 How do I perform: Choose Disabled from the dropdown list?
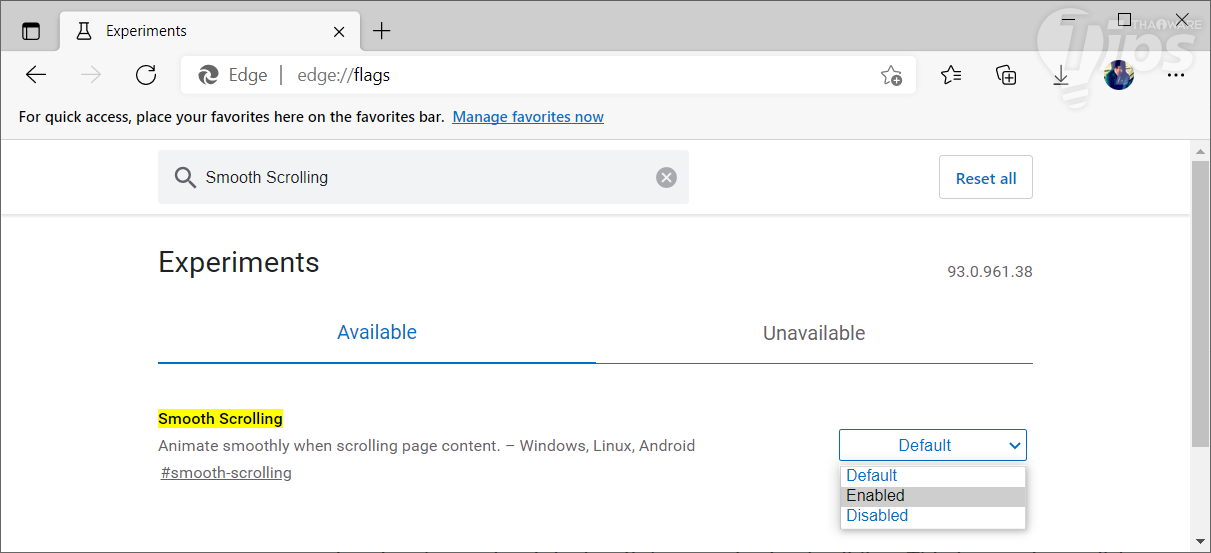pos(932,516)
